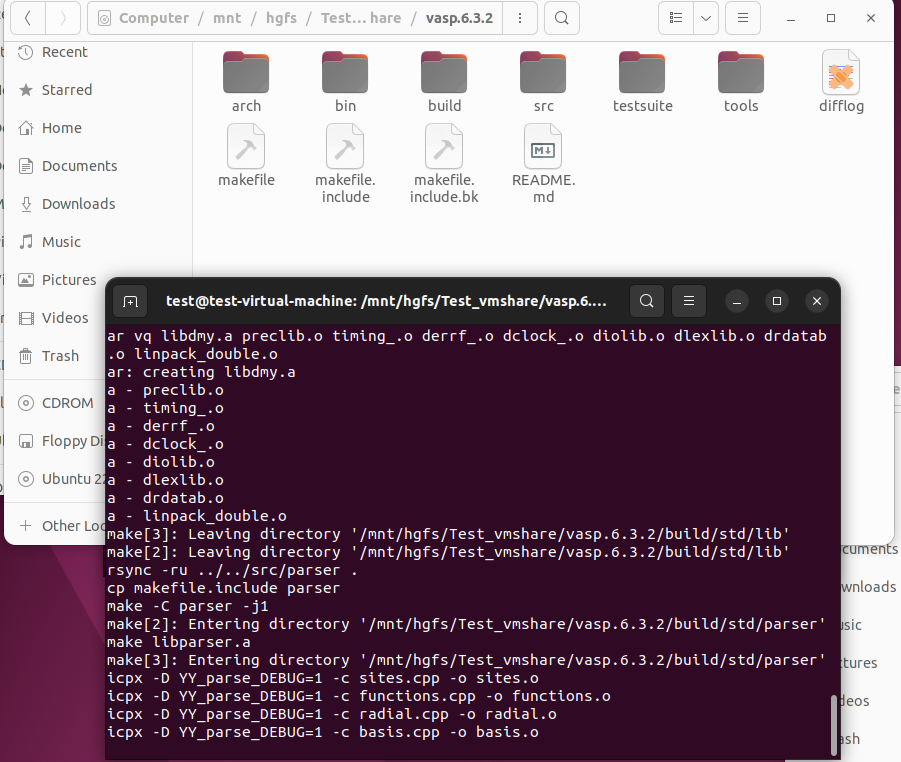This screenshot has width=901, height=762.
Task: Search files in current folder
Action: (561, 18)
